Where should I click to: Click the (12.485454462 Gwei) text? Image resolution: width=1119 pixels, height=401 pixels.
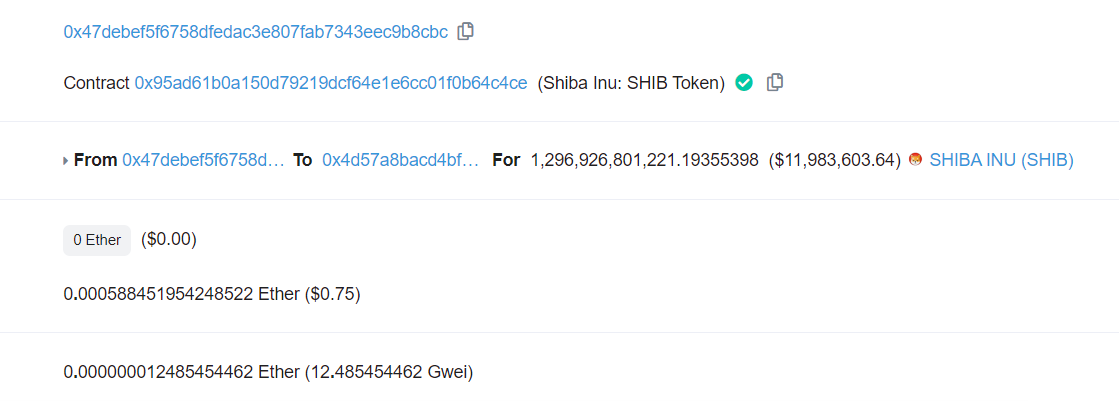point(389,372)
